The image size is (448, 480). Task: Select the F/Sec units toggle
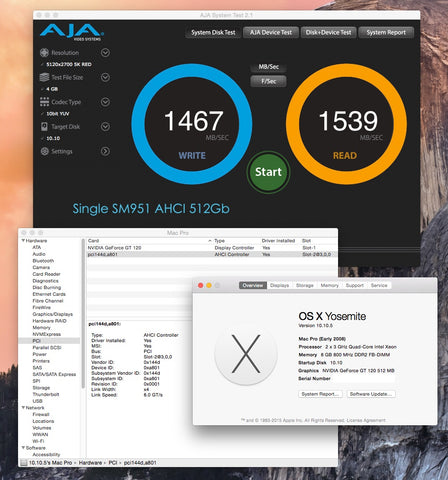(x=269, y=81)
